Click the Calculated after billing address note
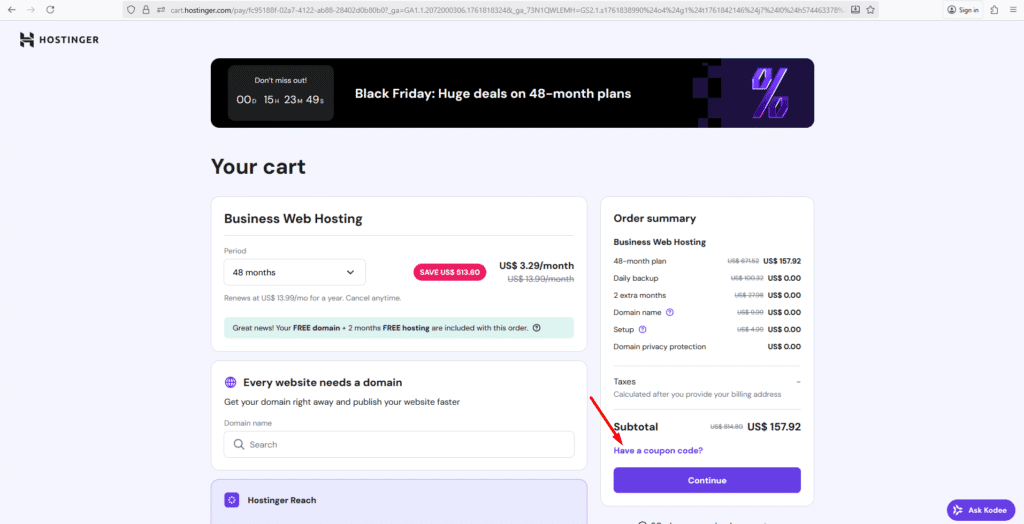 click(x=697, y=395)
